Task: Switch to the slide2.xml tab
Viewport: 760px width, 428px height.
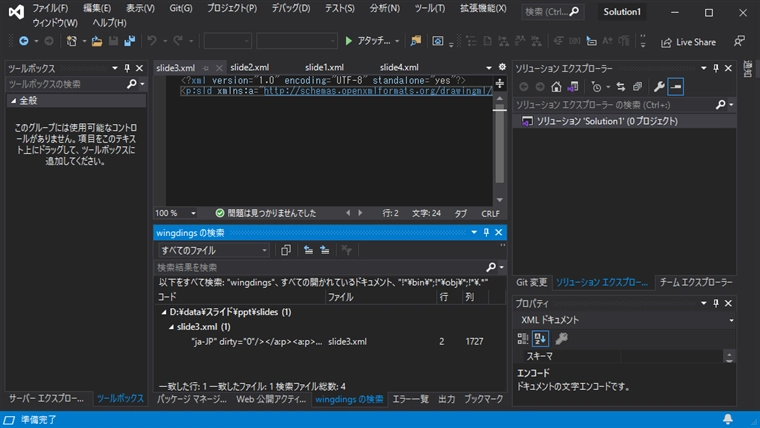Action: pyautogui.click(x=250, y=67)
